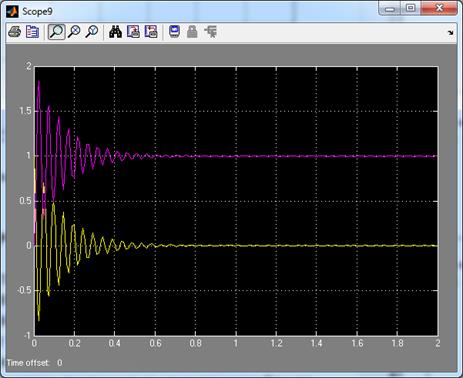Maximize the Scope9 window
The width and height of the screenshot is (463, 378).
411,8
